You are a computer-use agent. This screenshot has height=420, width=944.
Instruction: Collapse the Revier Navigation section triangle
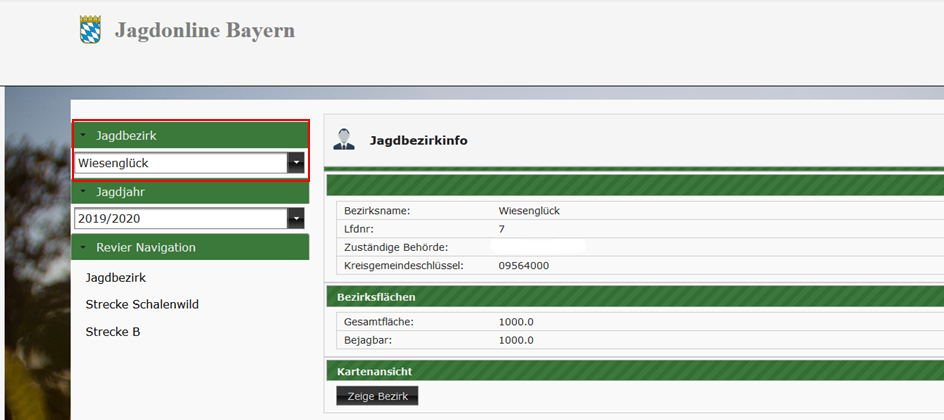point(83,247)
